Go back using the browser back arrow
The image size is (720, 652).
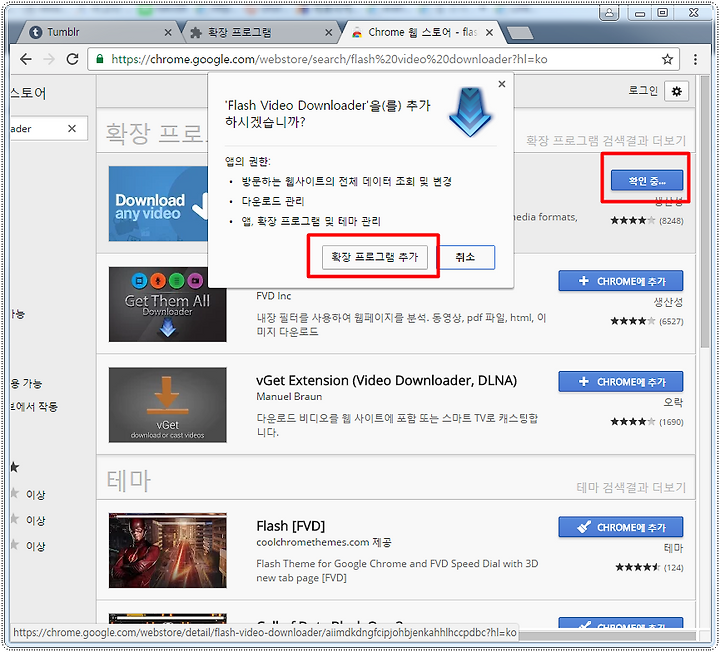(26, 59)
